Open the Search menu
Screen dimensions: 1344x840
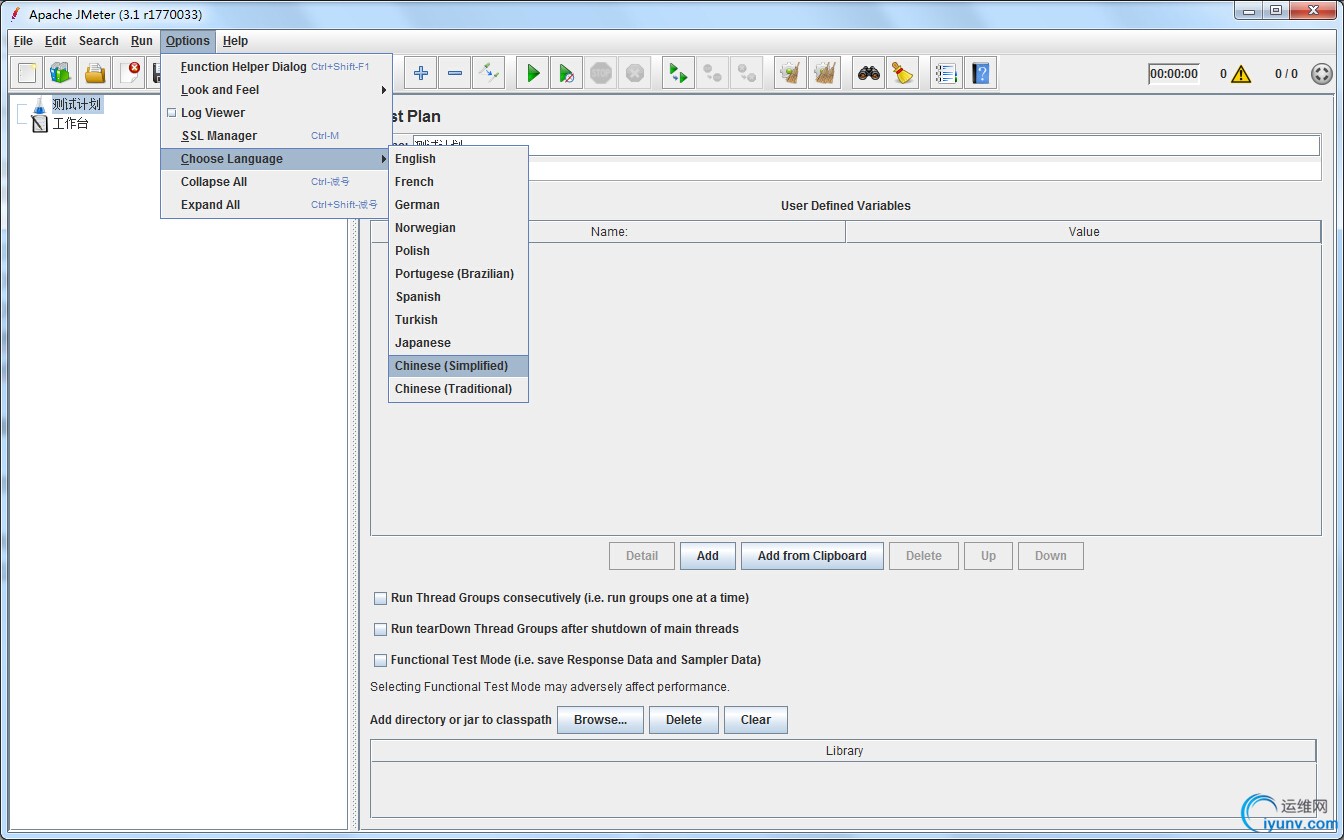pyautogui.click(x=99, y=41)
